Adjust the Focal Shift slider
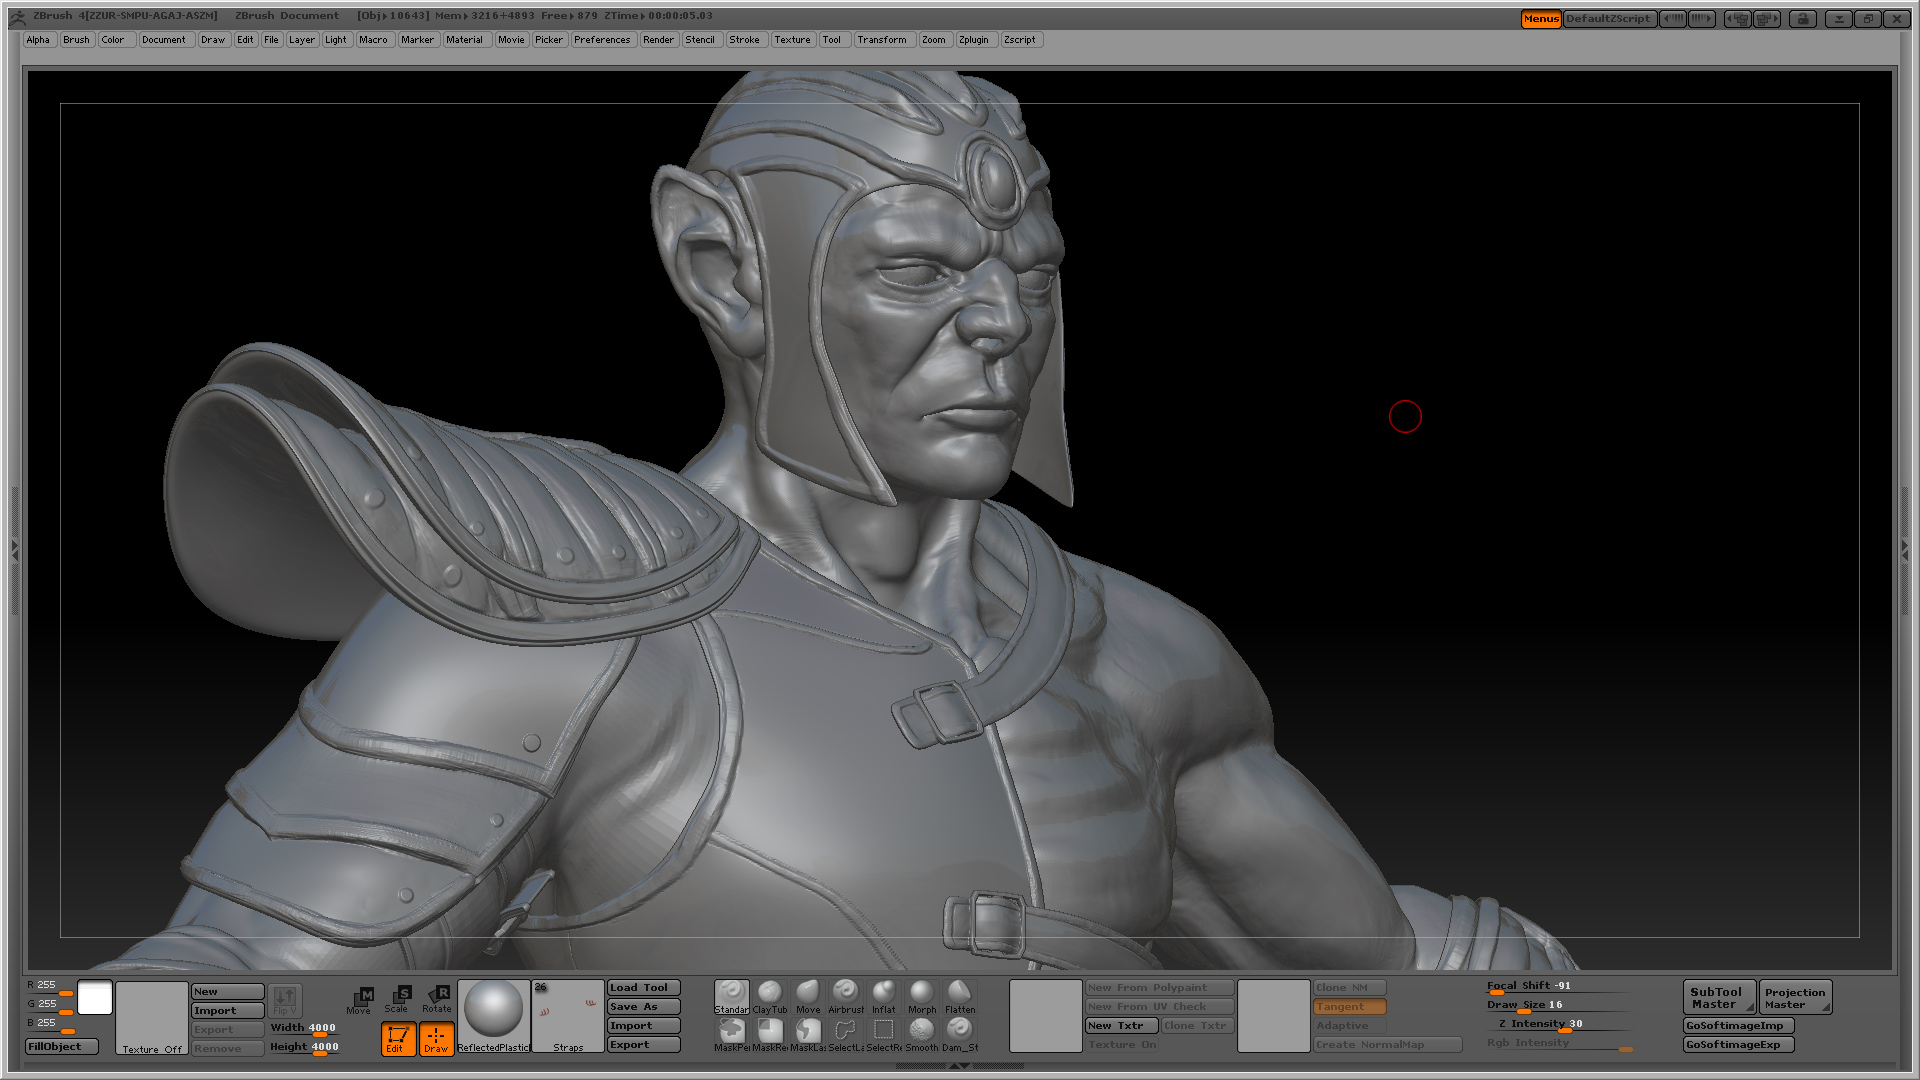The width and height of the screenshot is (1920, 1080). coord(1560,987)
